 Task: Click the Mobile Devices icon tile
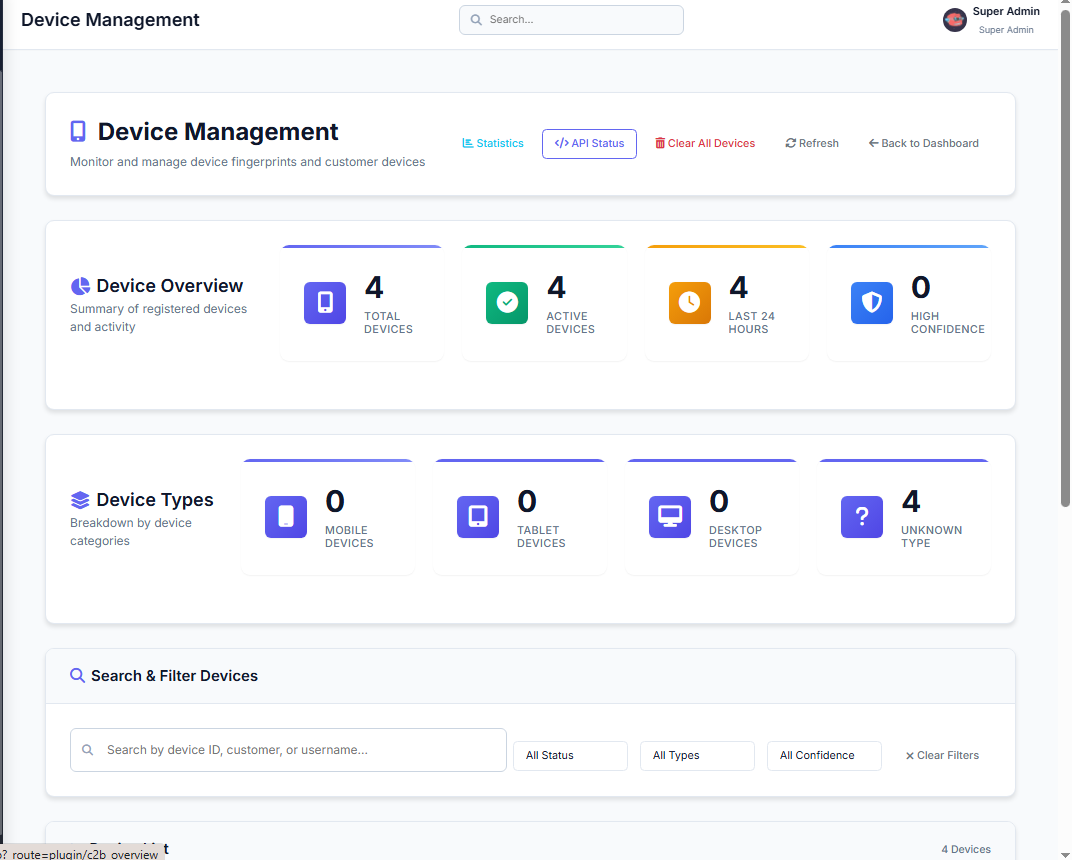point(286,517)
